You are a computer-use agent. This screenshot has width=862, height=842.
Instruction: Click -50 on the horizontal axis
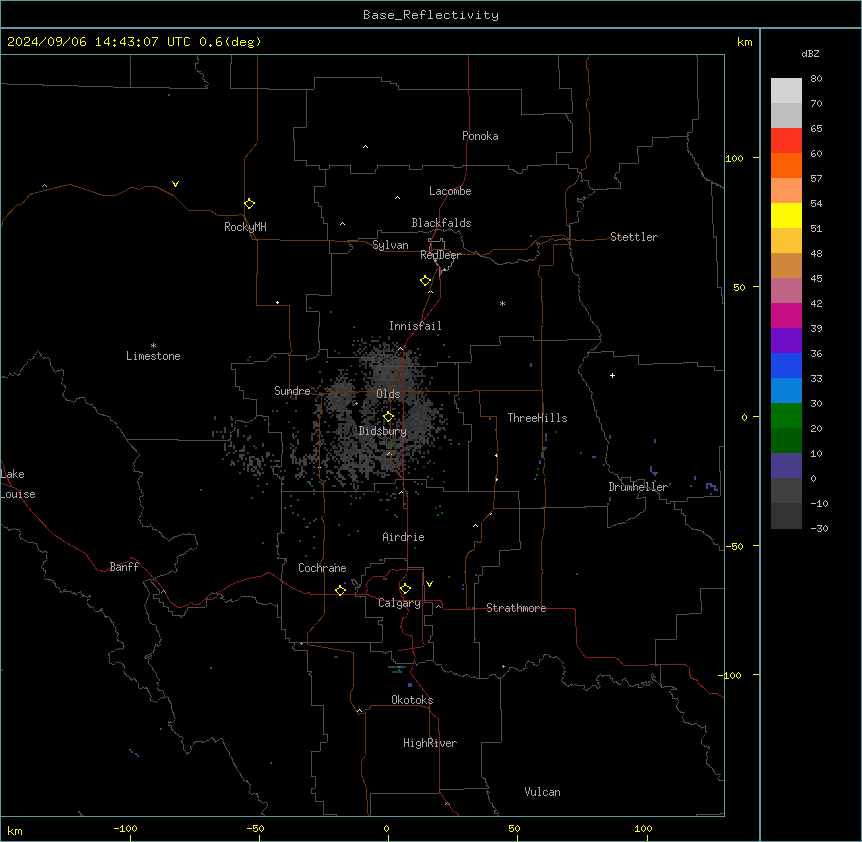pos(255,828)
